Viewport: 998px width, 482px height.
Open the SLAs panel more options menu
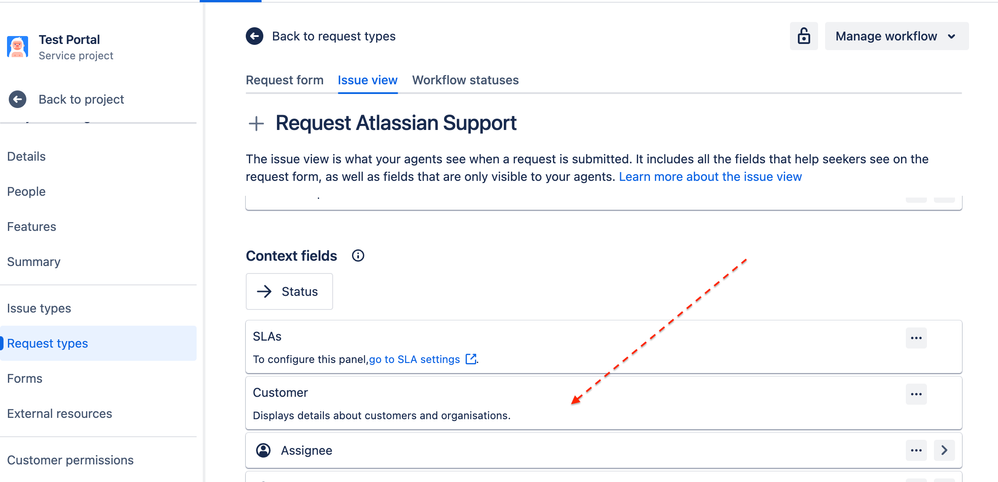click(916, 338)
